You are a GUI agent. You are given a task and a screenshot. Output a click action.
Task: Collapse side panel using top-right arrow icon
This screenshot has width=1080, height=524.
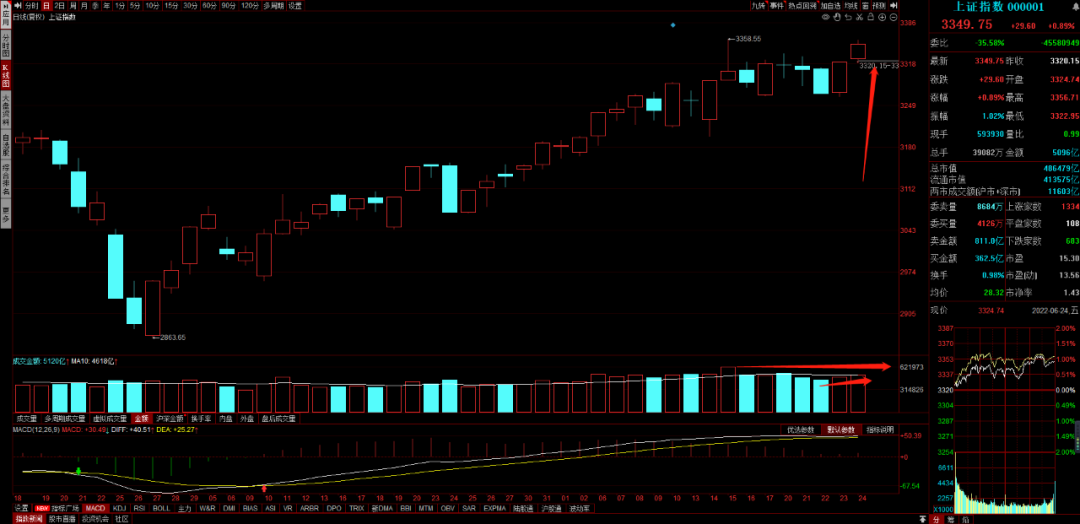coord(893,6)
